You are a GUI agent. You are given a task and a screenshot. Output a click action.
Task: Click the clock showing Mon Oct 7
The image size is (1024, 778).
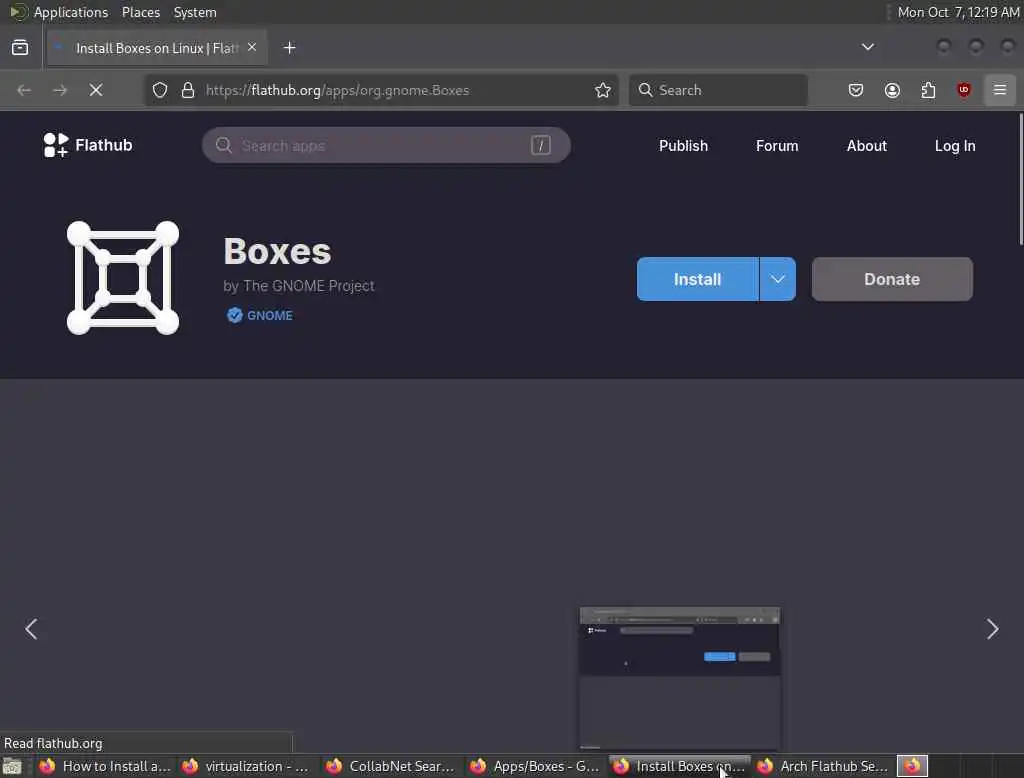pos(958,12)
